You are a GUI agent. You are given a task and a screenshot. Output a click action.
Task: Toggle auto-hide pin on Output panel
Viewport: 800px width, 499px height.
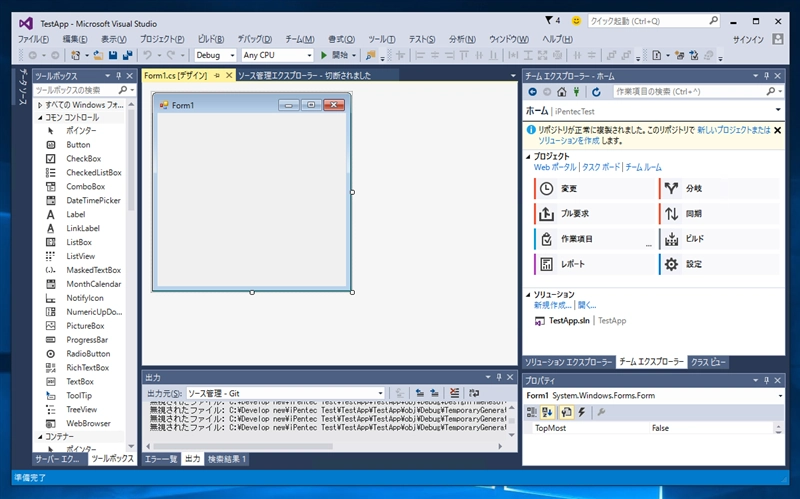(x=499, y=377)
